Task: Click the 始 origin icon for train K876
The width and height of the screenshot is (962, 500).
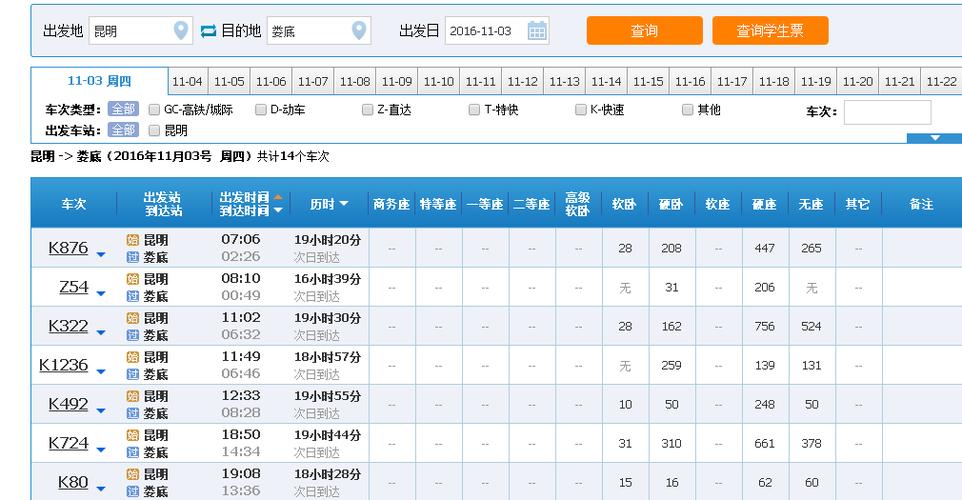Action: coord(133,240)
